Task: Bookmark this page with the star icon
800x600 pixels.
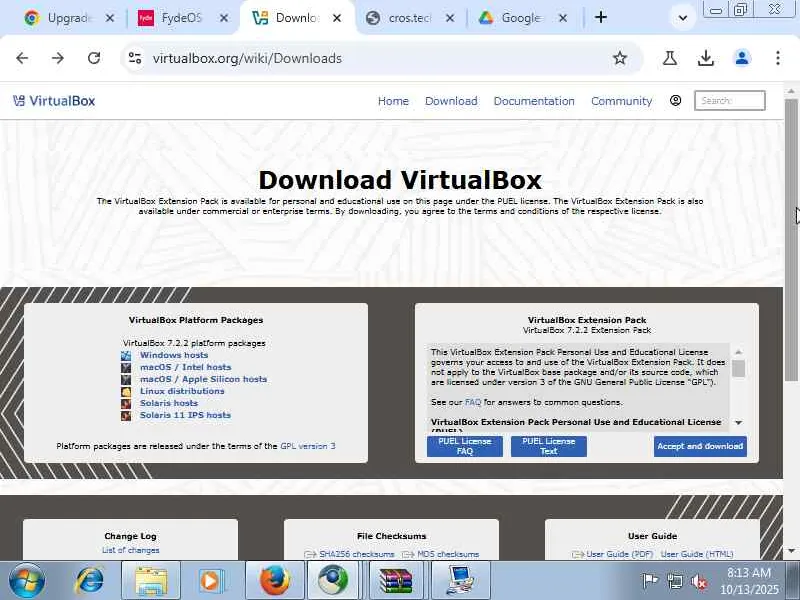Action: point(619,58)
